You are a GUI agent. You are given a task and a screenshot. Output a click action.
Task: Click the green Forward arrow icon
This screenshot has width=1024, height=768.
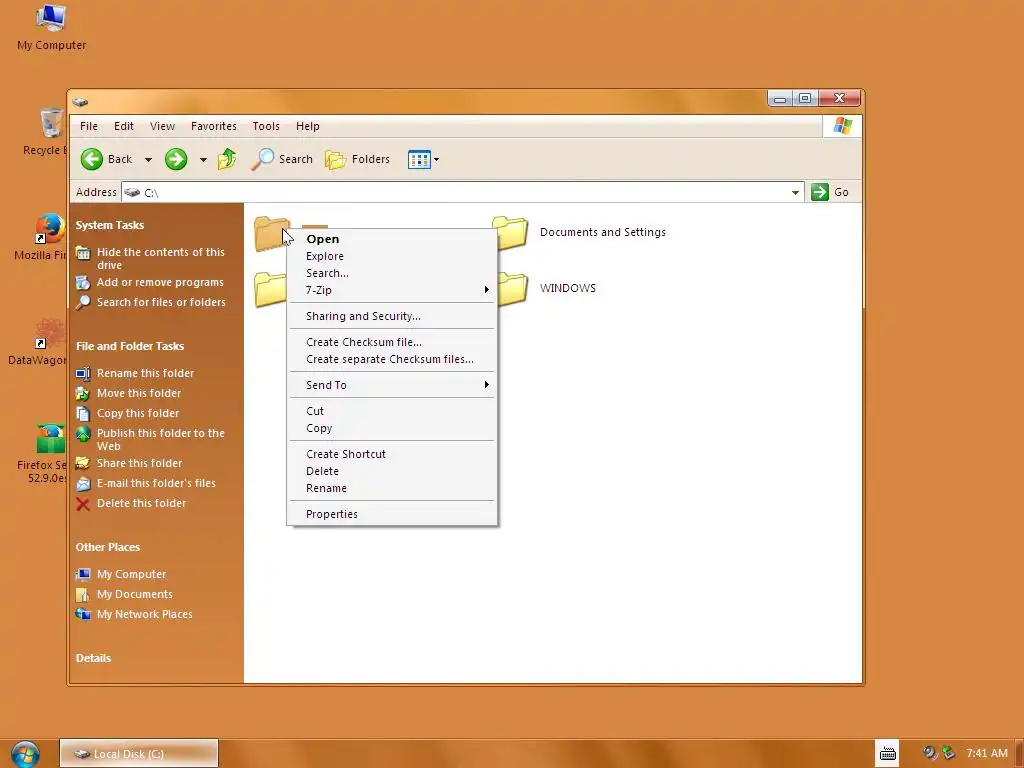click(x=176, y=159)
